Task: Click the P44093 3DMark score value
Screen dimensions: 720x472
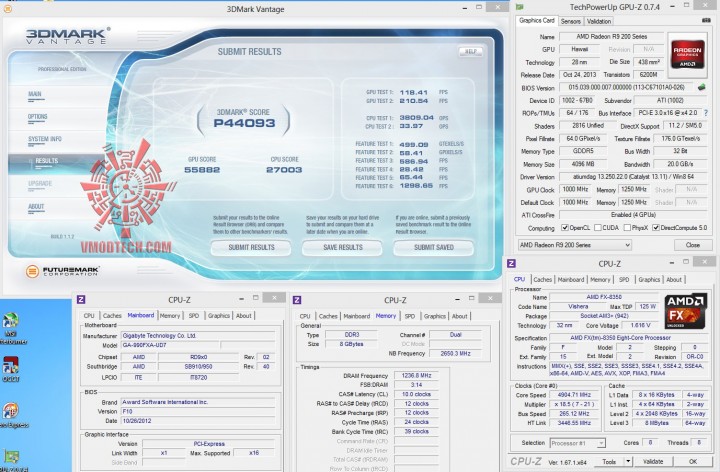Action: point(244,123)
